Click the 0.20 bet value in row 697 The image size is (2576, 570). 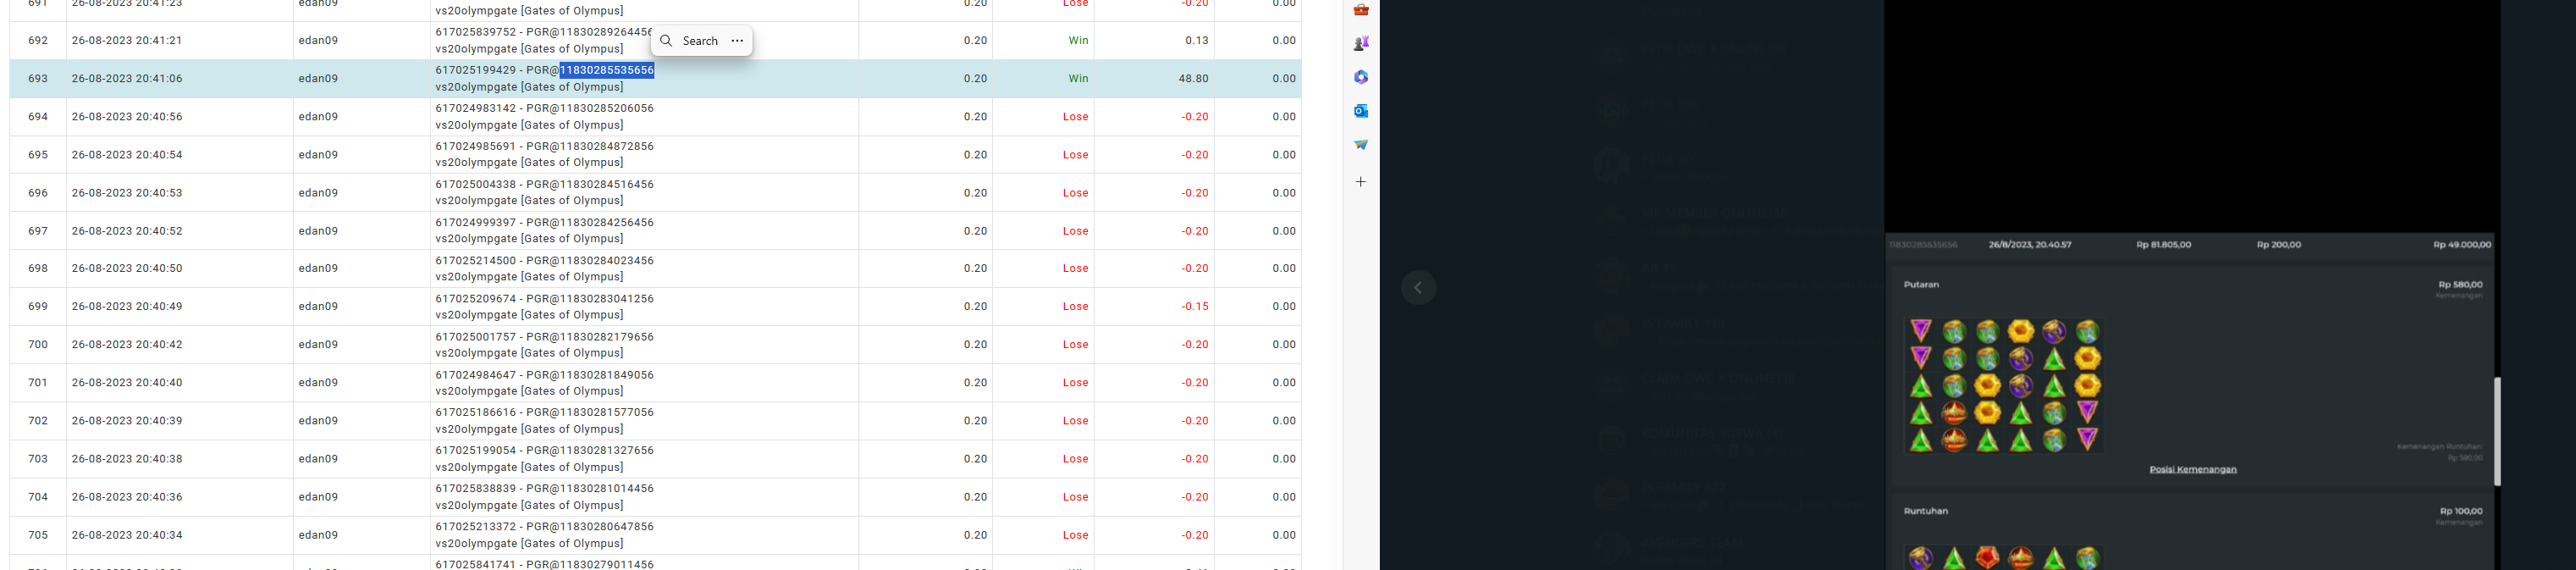pyautogui.click(x=975, y=231)
